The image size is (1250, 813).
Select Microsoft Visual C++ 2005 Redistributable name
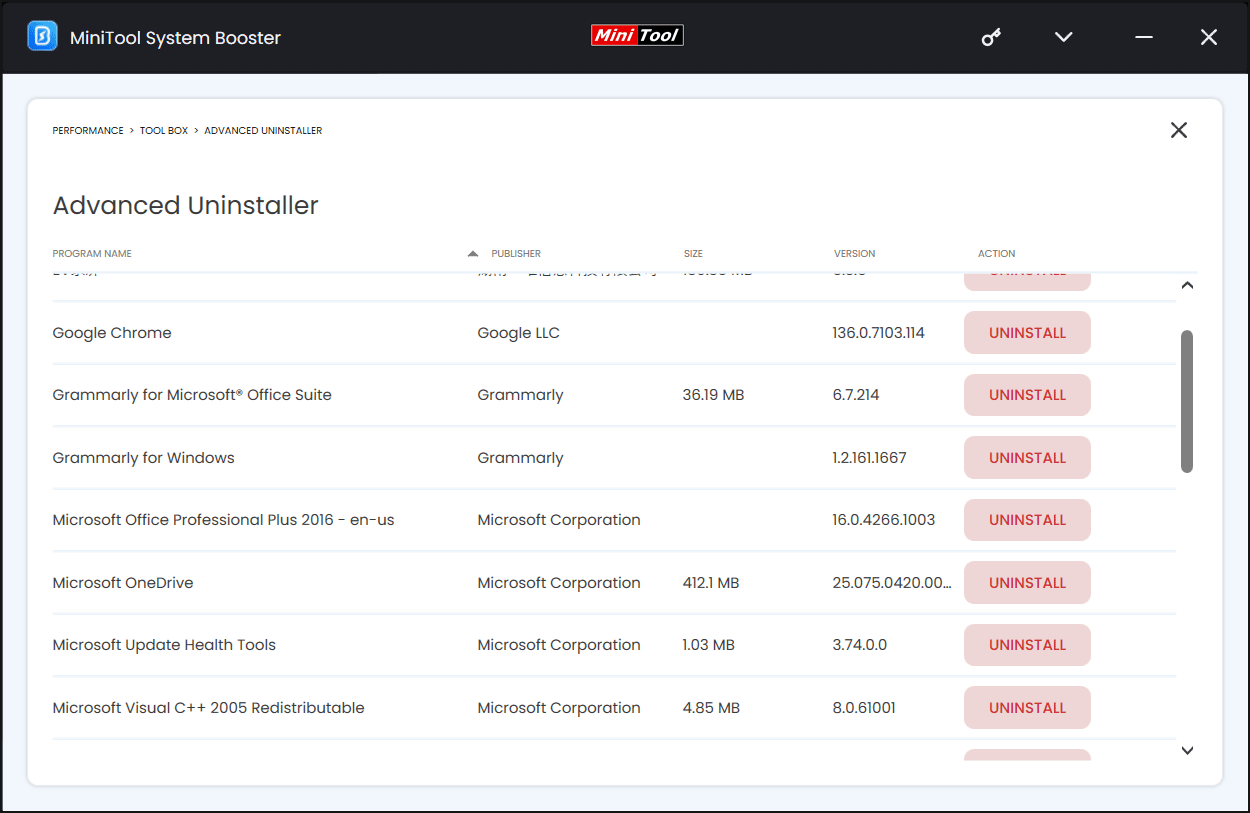click(x=208, y=708)
